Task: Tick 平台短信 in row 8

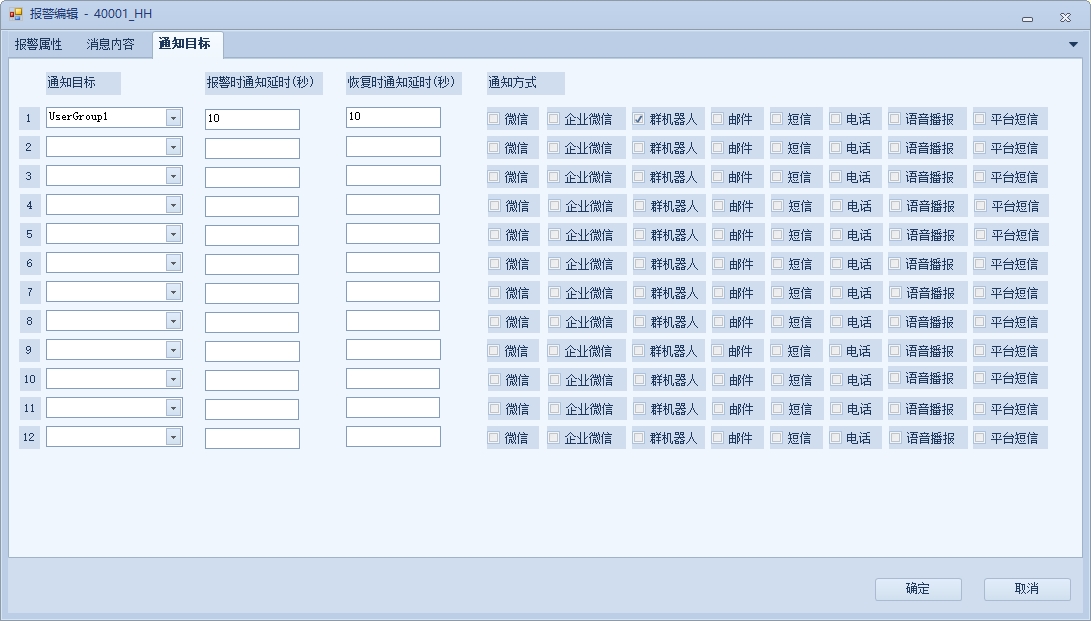Action: pyautogui.click(x=980, y=322)
